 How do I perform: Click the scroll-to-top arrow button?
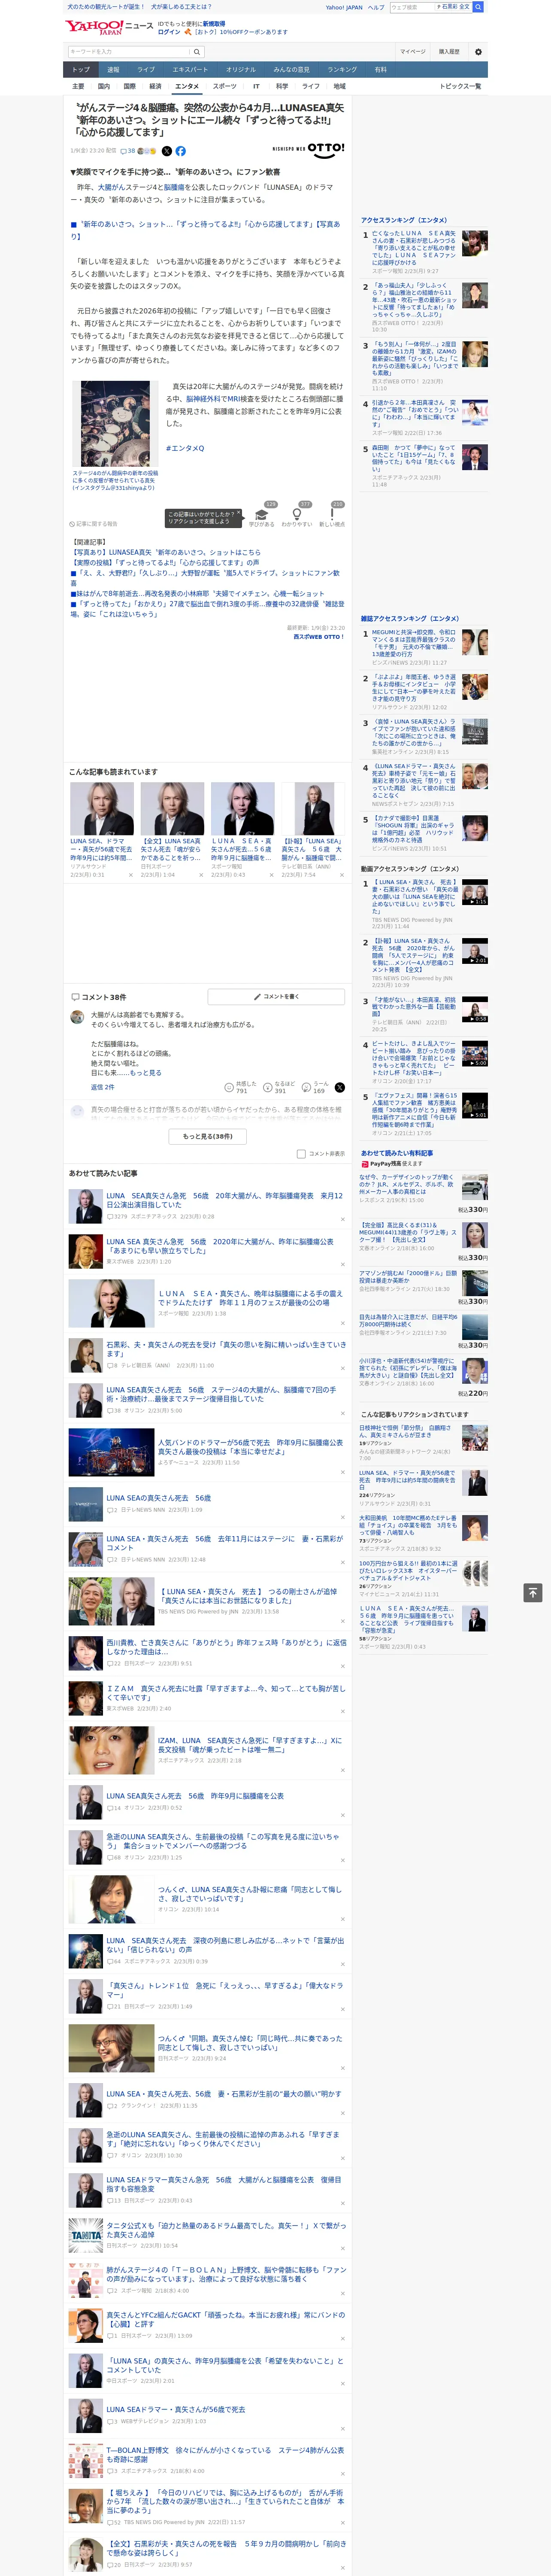[x=532, y=1592]
